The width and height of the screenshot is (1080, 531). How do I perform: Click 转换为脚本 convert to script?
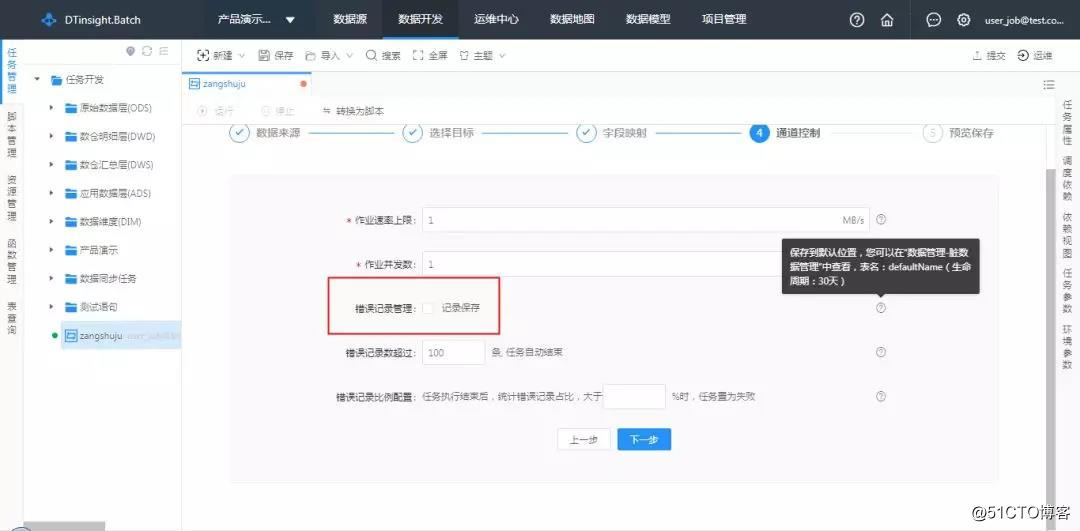[x=353, y=111]
